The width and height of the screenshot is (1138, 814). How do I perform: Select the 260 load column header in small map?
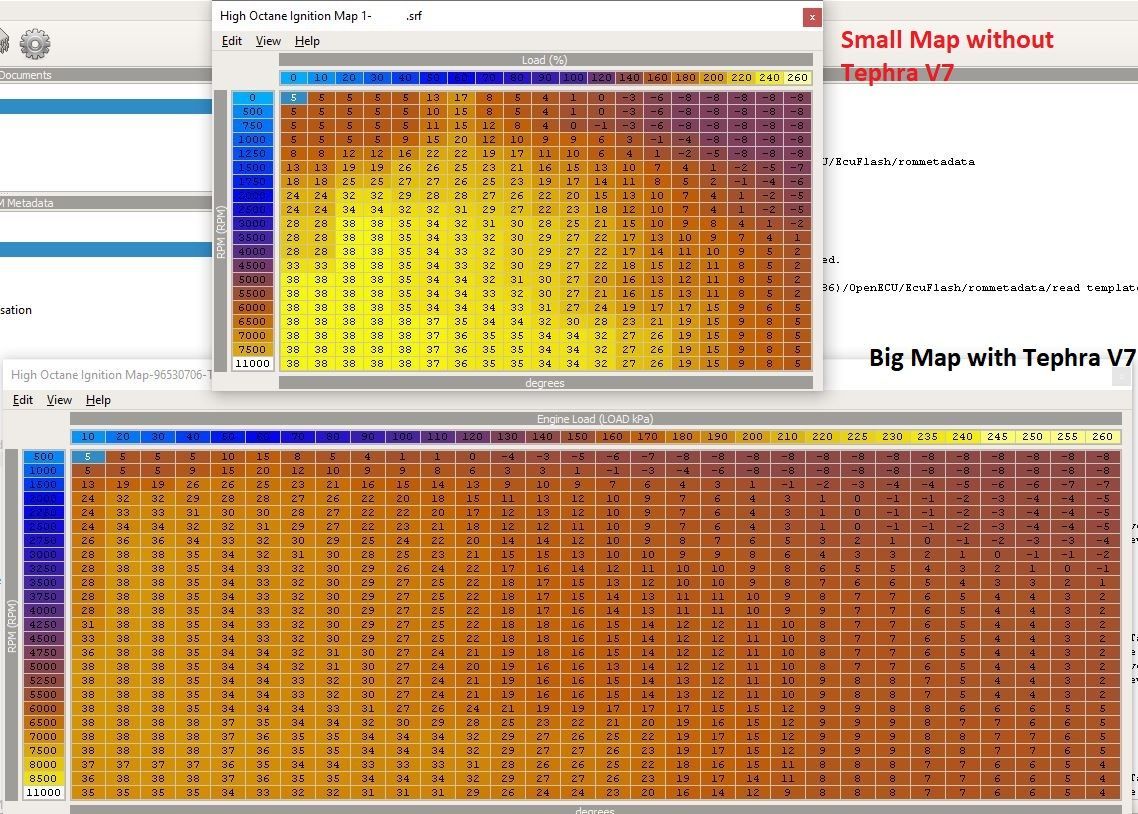[x=798, y=78]
